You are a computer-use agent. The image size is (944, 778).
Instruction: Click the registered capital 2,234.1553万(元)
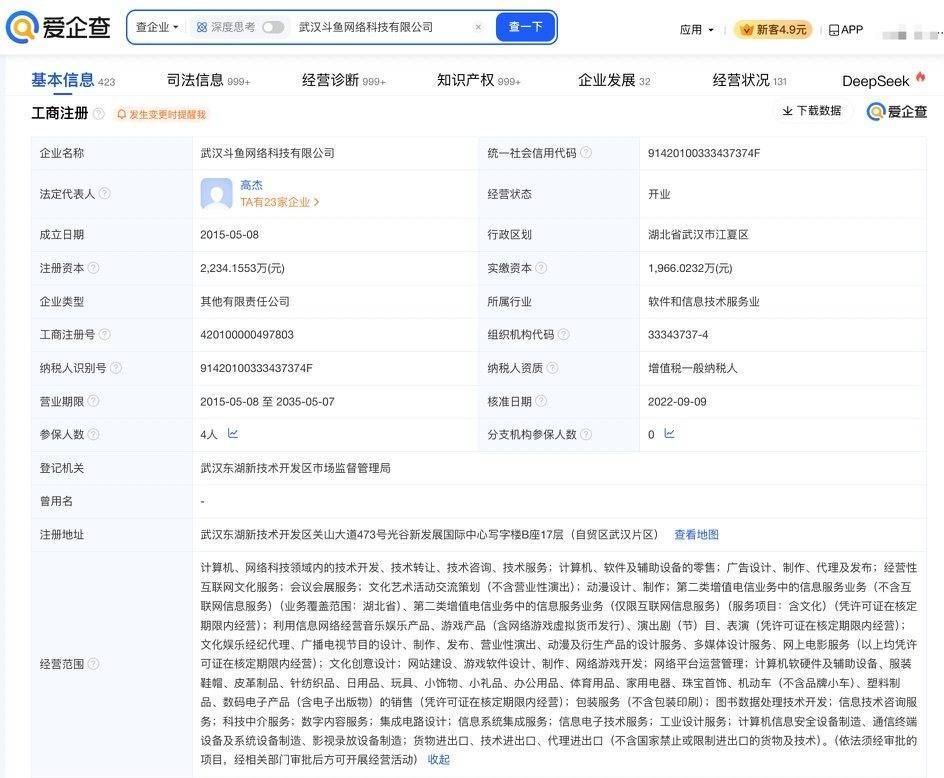tap(242, 268)
